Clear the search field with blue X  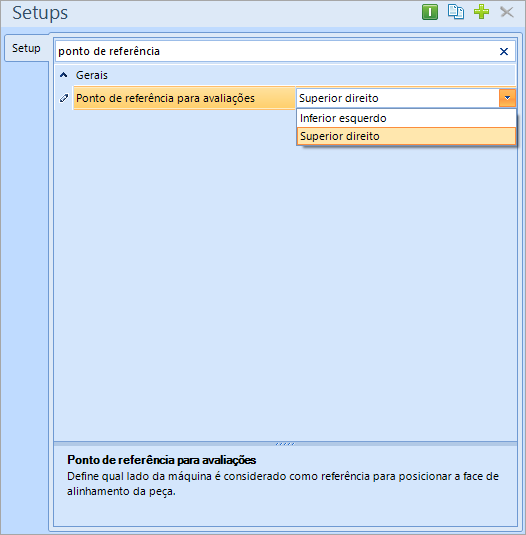click(503, 52)
